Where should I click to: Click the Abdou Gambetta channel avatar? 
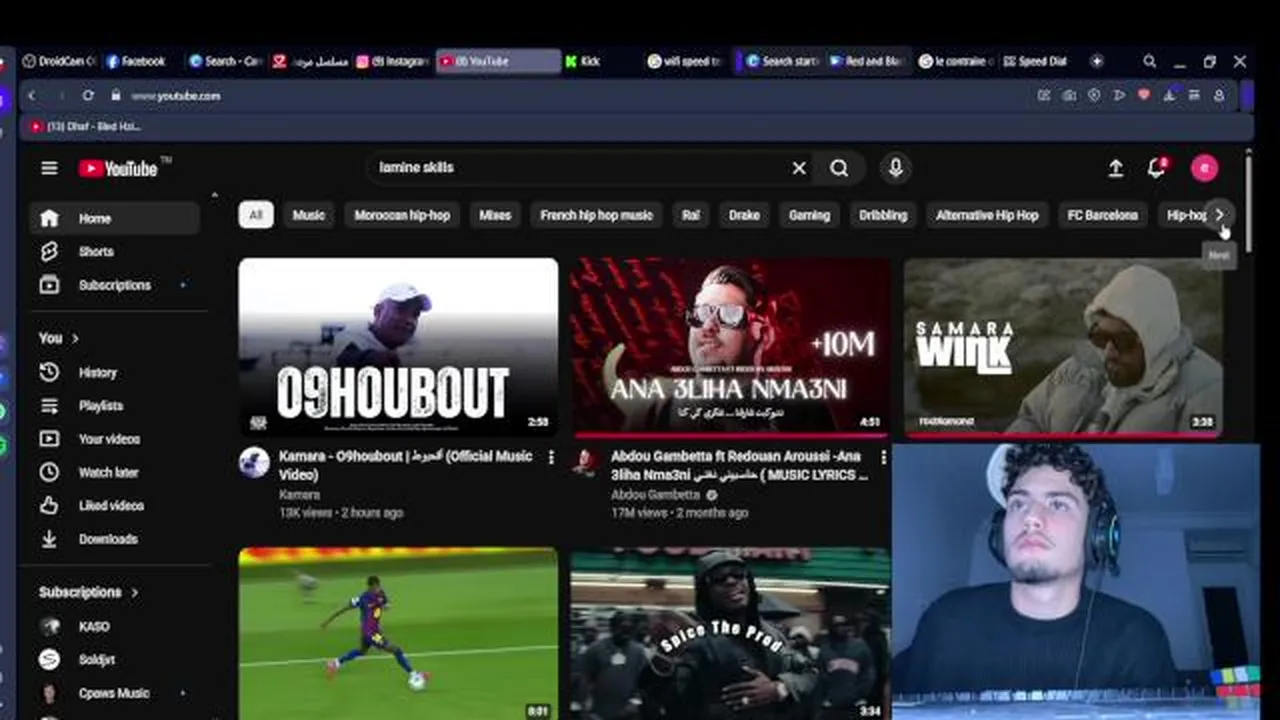click(586, 462)
